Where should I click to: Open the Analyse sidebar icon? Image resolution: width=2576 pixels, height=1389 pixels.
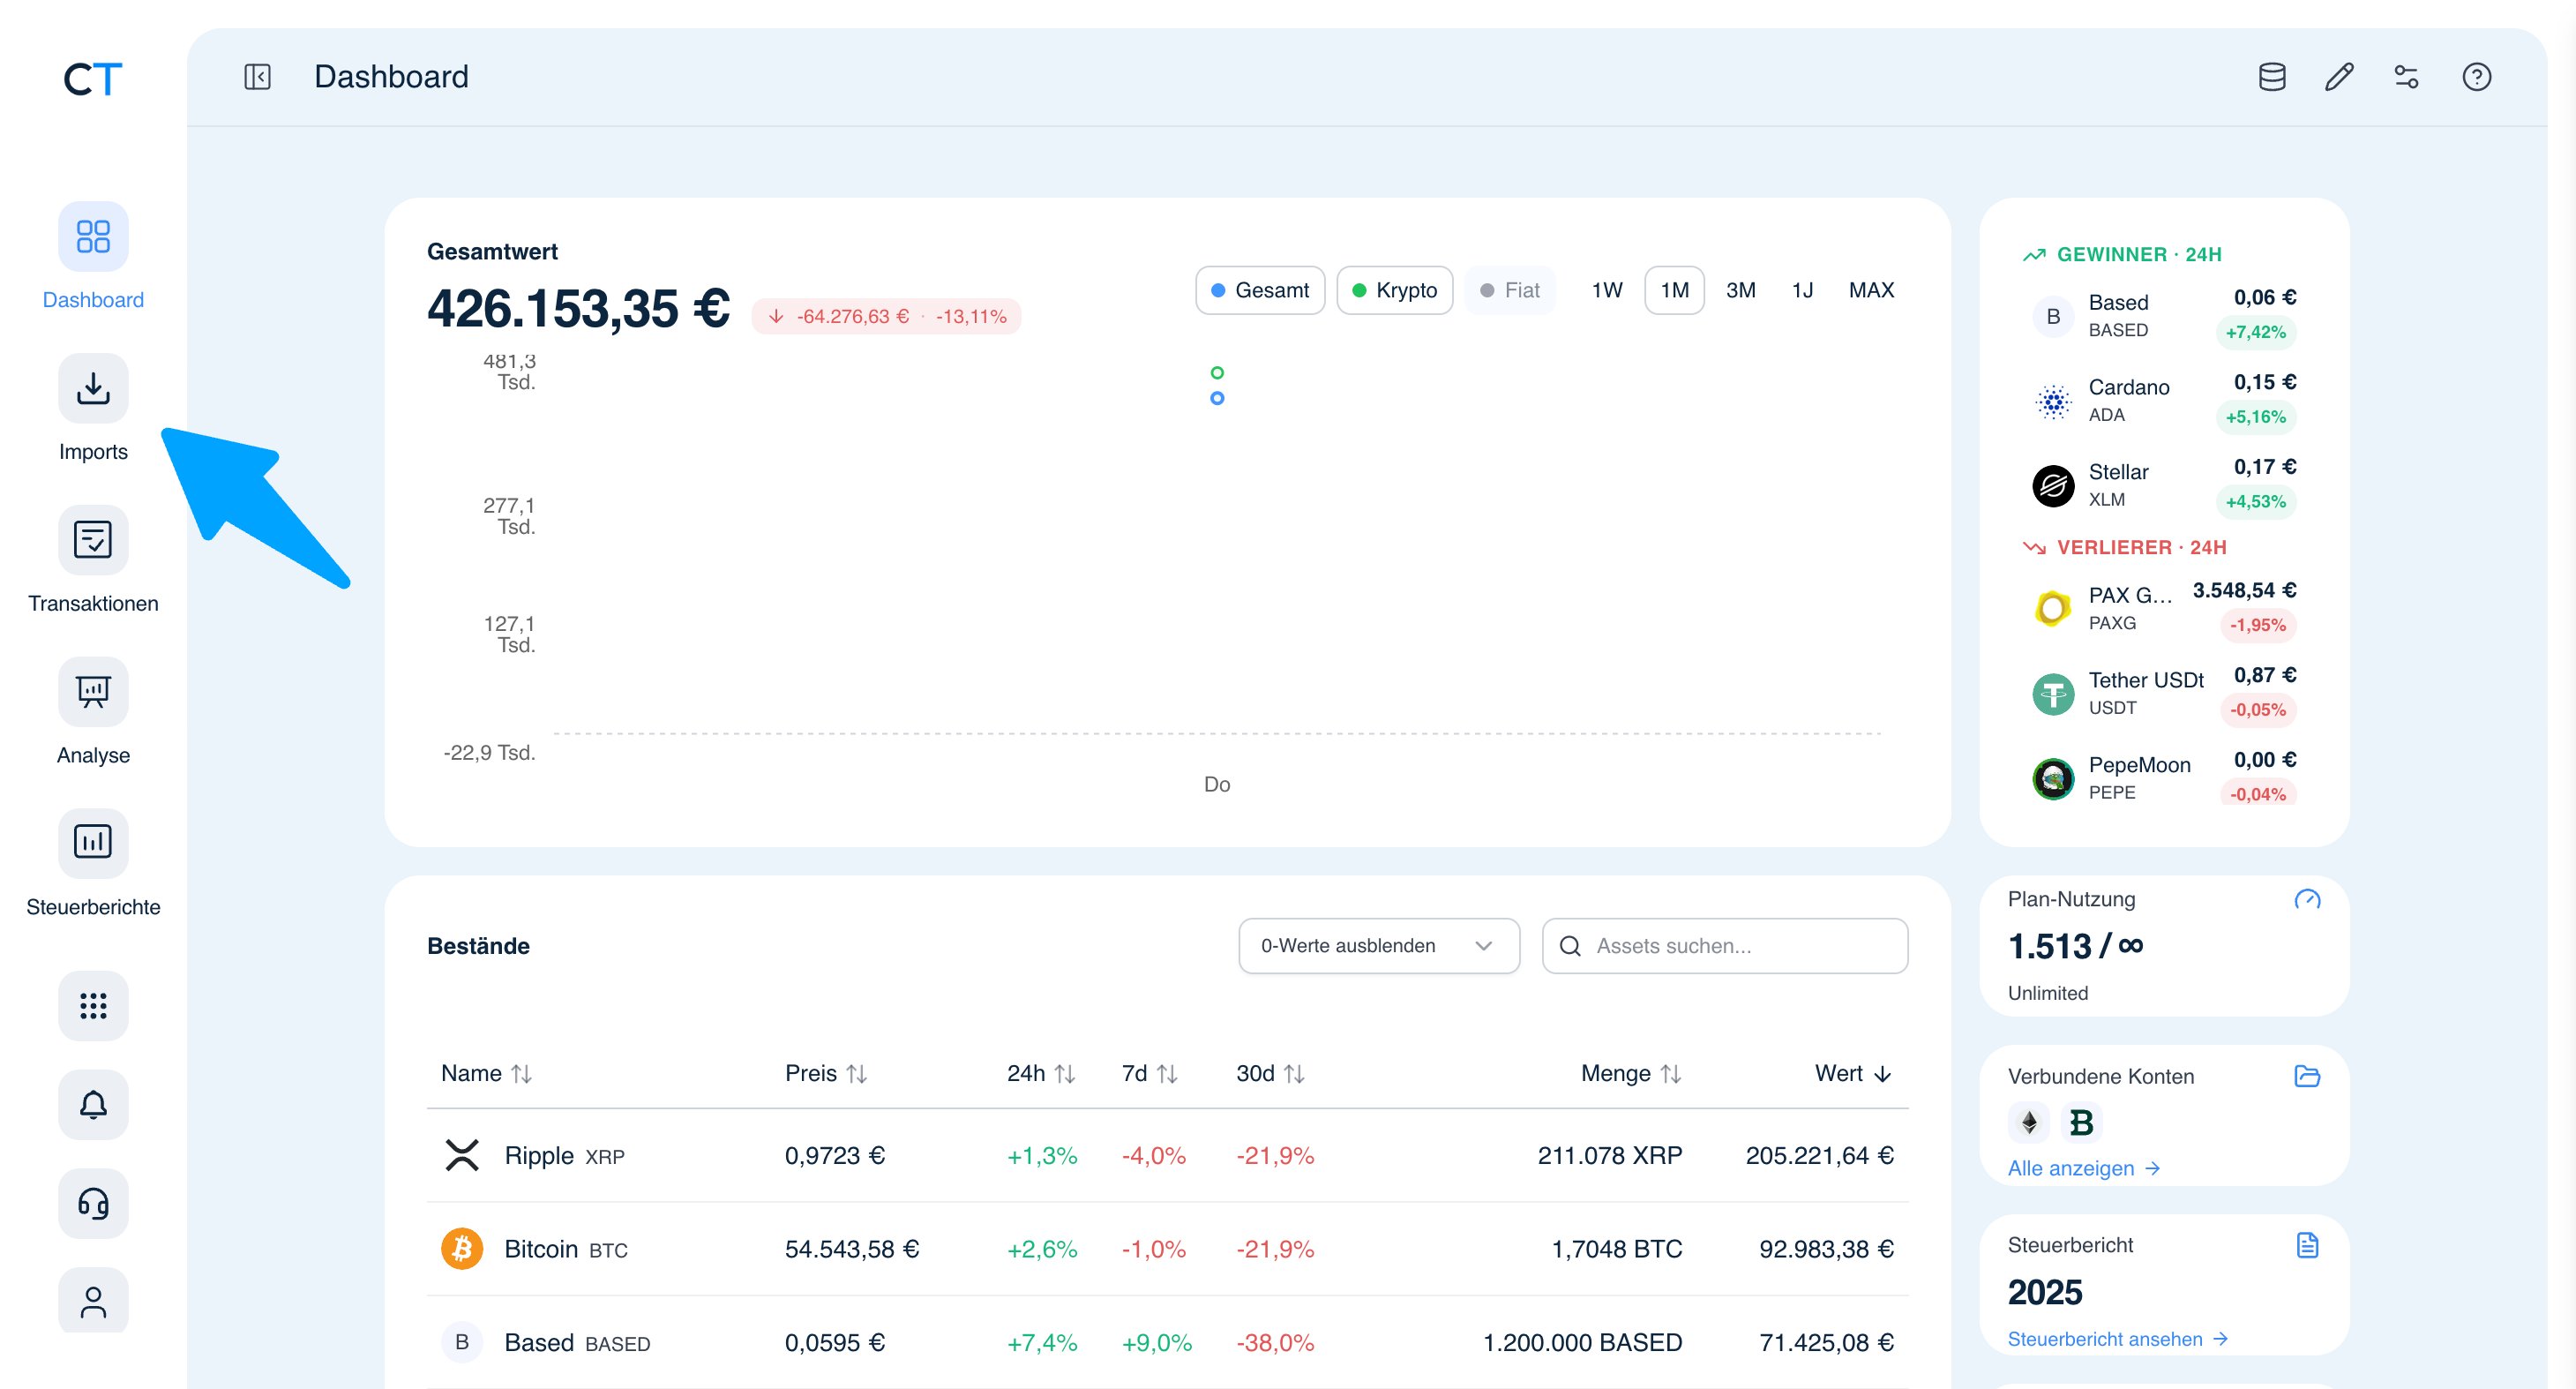coord(93,692)
